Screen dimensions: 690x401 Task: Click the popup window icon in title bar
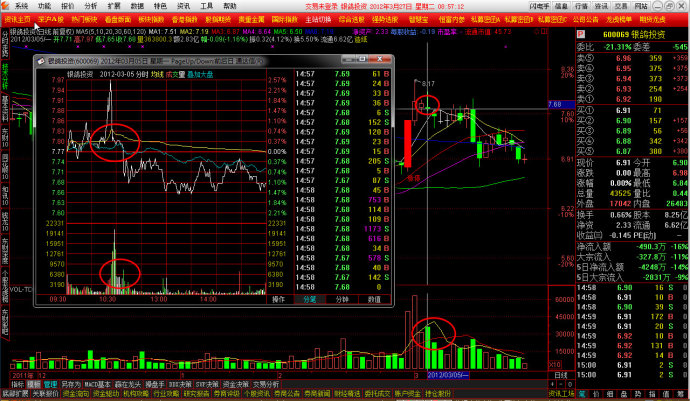[41, 61]
